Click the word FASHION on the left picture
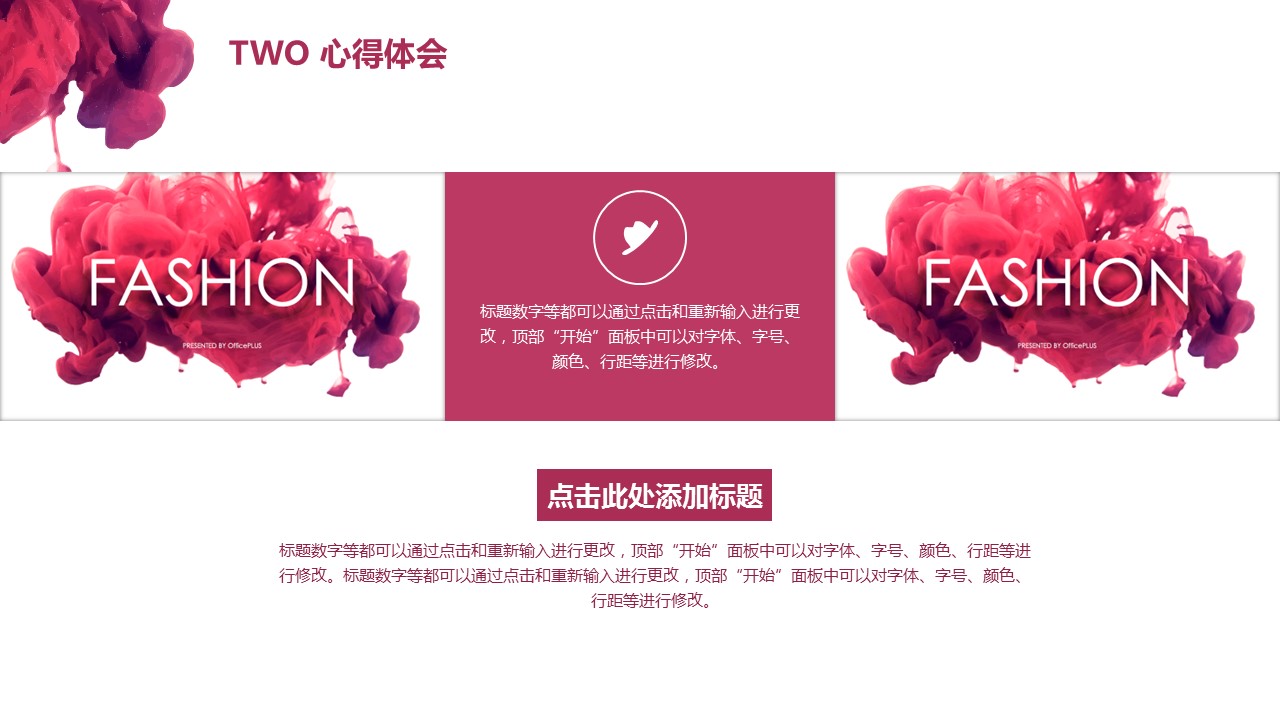This screenshot has width=1280, height=720. 221,282
